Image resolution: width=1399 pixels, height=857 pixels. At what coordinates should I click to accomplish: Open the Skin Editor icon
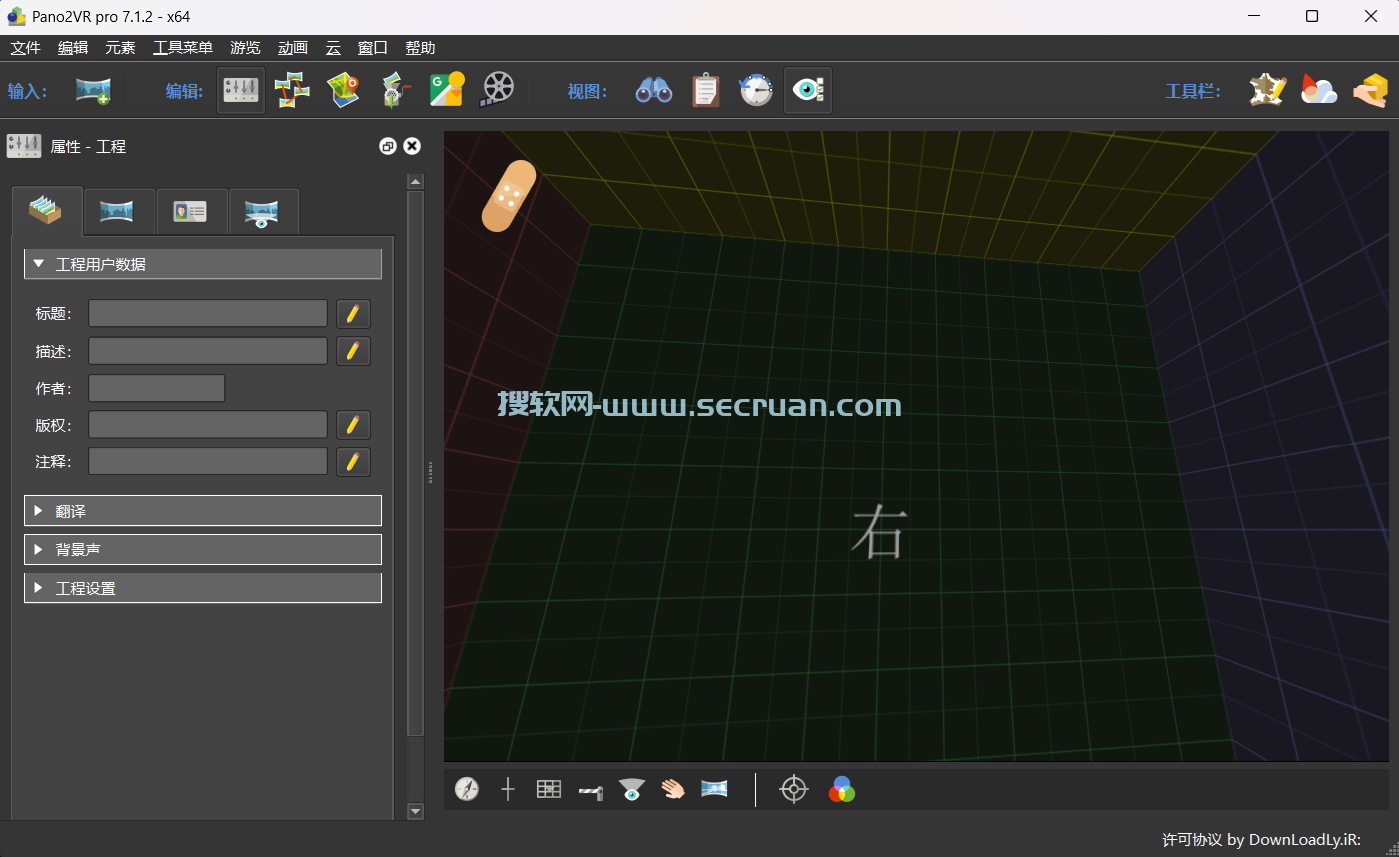[395, 91]
